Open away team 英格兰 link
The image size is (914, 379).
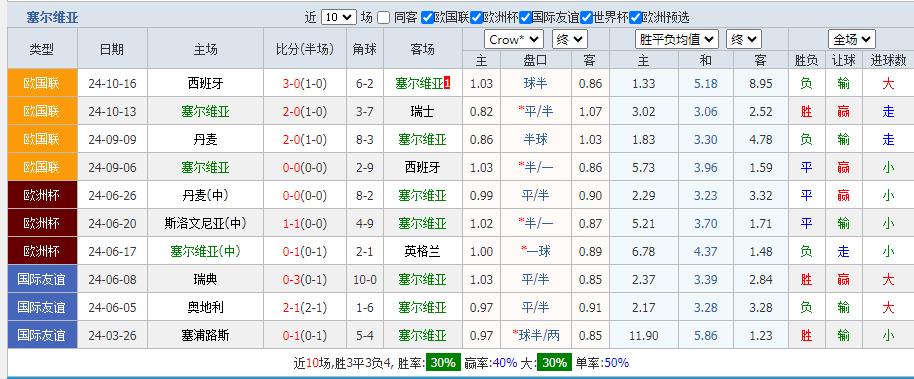point(423,251)
